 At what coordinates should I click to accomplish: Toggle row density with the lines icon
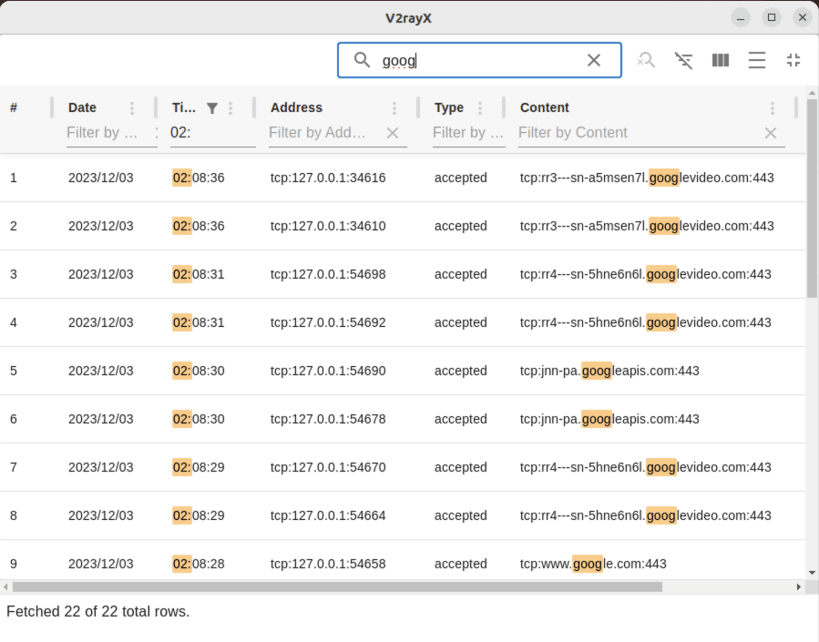[x=756, y=60]
